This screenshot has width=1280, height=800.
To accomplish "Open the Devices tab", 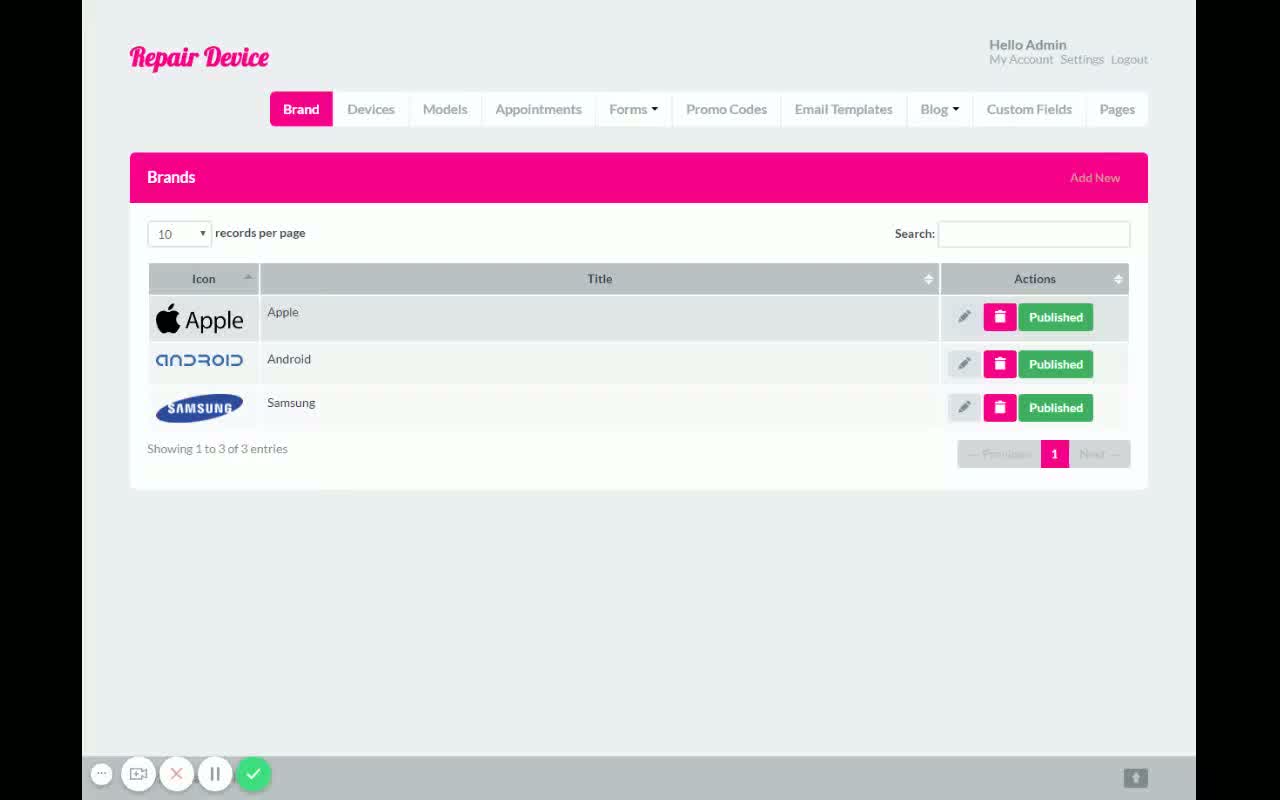I will pos(371,109).
